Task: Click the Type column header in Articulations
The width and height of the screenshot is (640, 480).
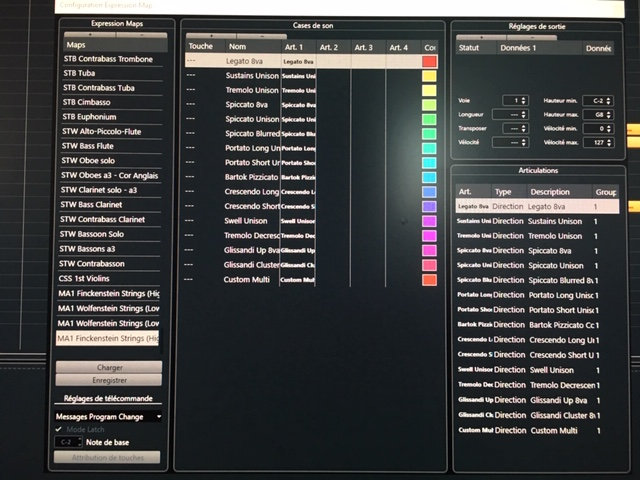Action: [509, 192]
